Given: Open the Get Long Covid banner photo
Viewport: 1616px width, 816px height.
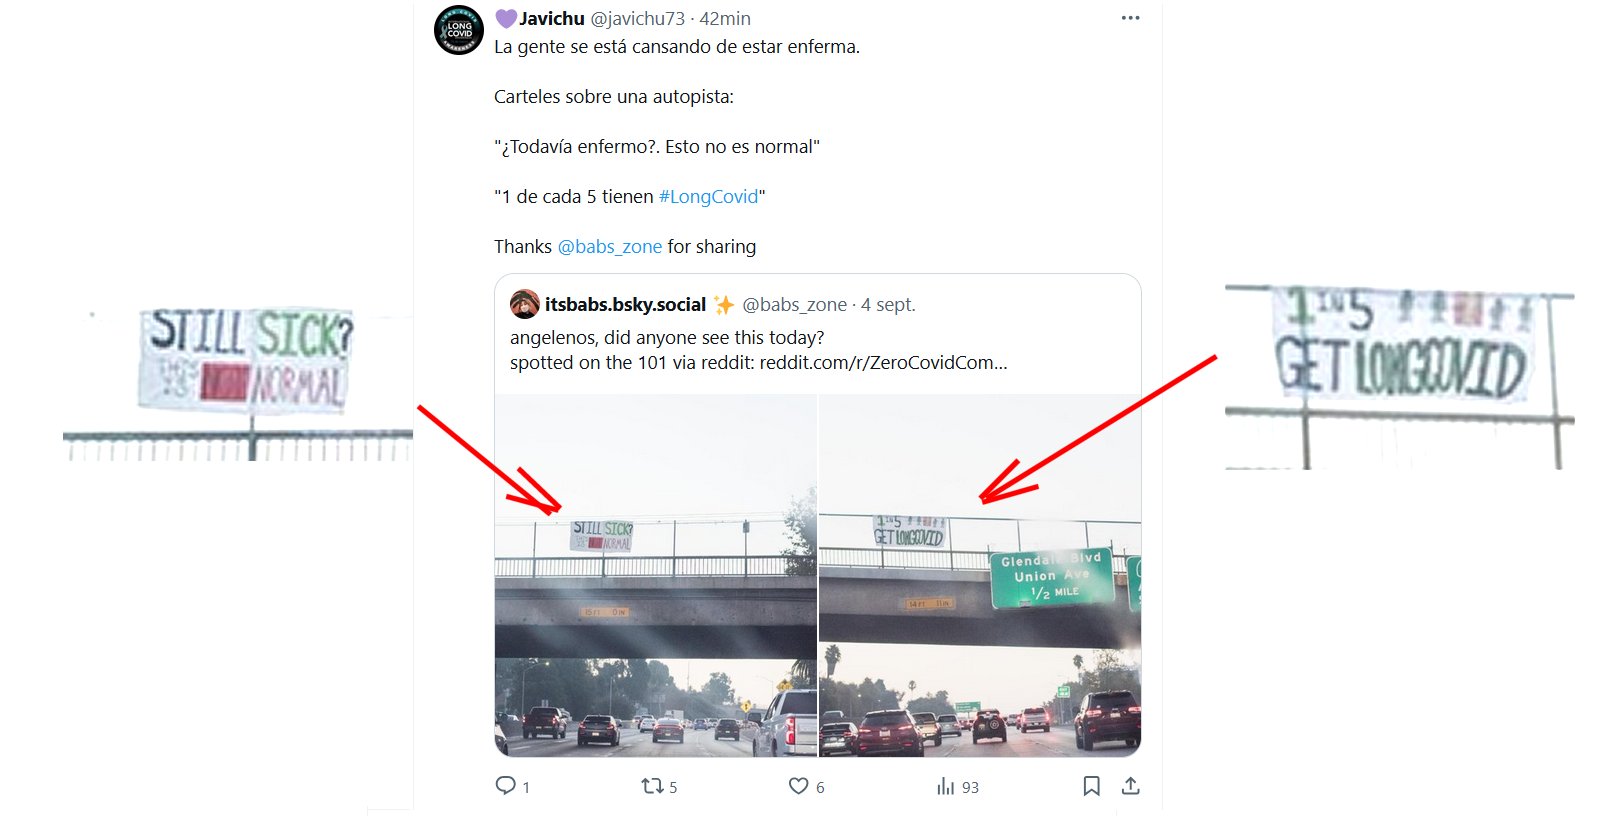Looking at the screenshot, I should [x=979, y=575].
